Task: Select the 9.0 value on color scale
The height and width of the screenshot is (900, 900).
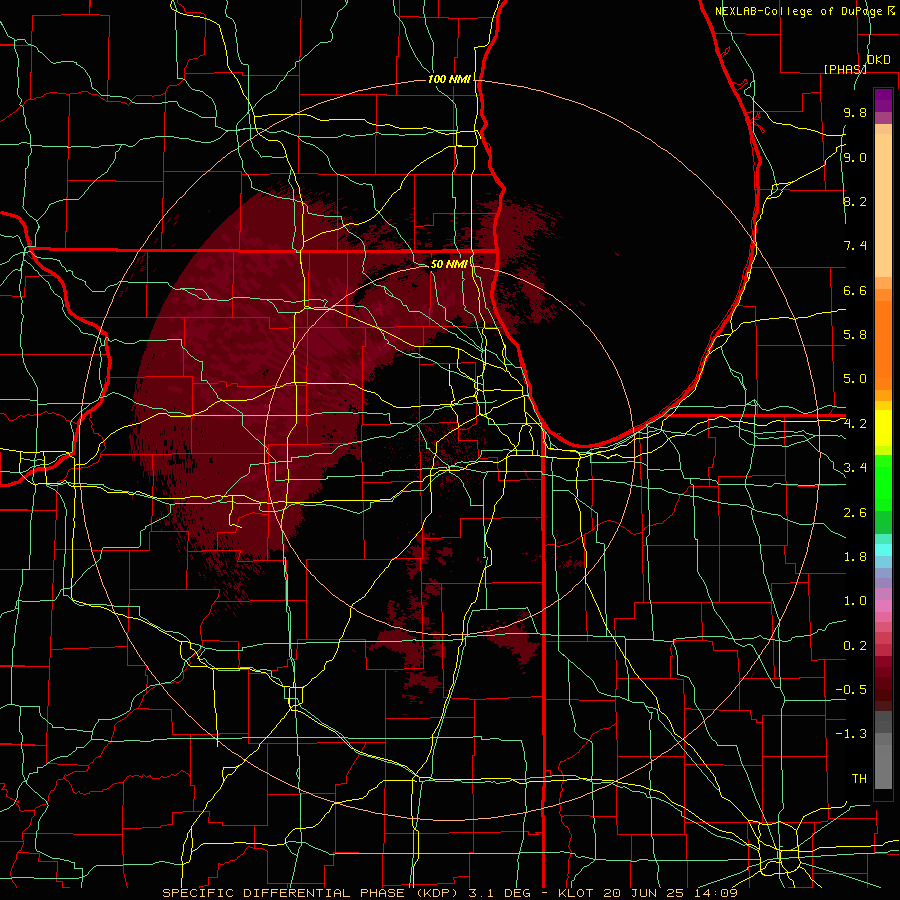Action: (x=855, y=157)
